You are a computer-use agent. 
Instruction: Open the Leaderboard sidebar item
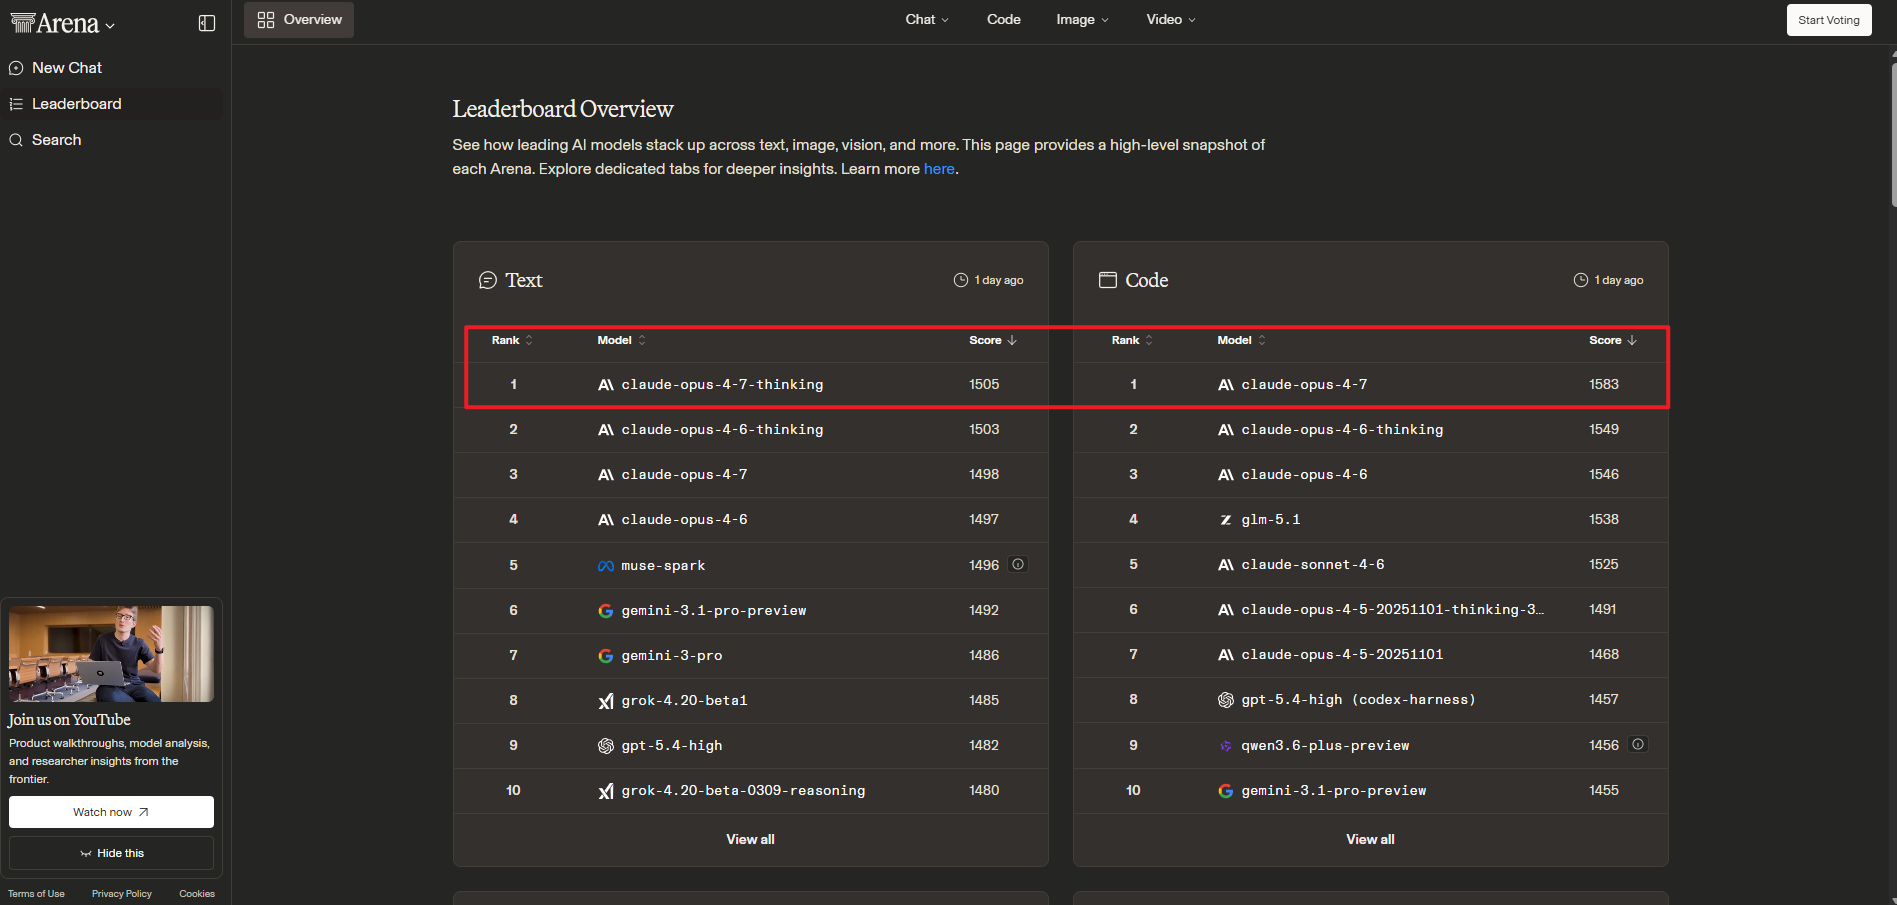[x=113, y=104]
